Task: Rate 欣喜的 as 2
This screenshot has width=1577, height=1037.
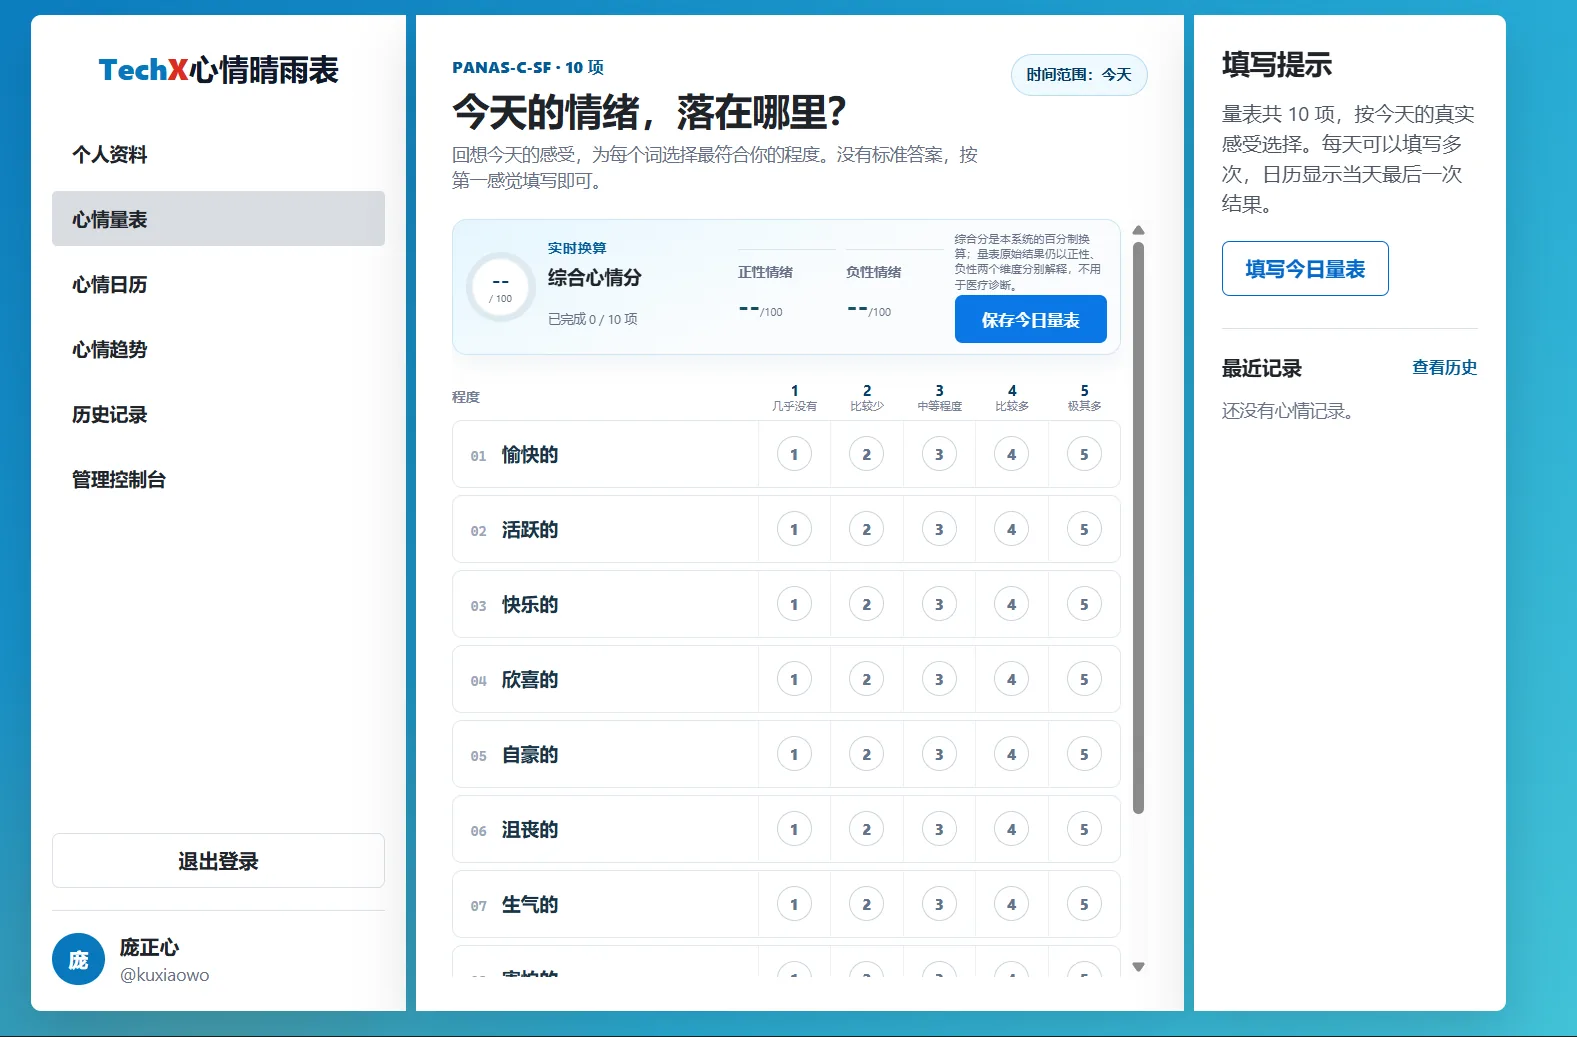Action: [x=867, y=679]
